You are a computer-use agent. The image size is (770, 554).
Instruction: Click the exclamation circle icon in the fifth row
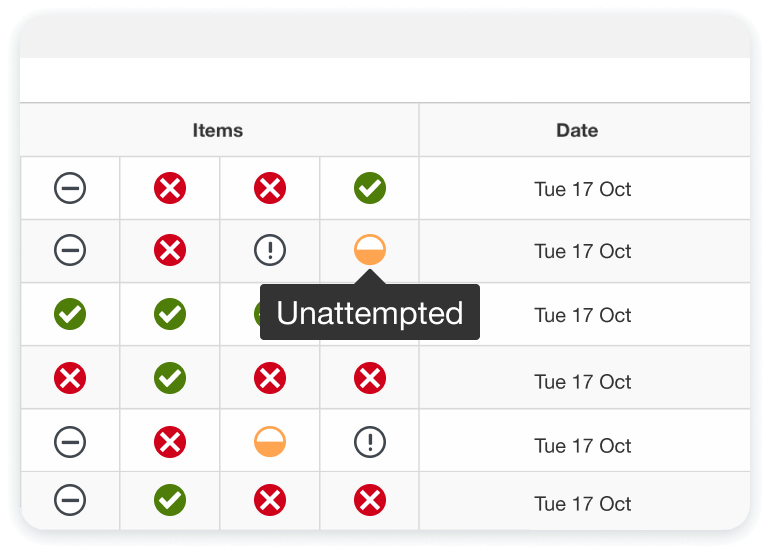tap(370, 442)
